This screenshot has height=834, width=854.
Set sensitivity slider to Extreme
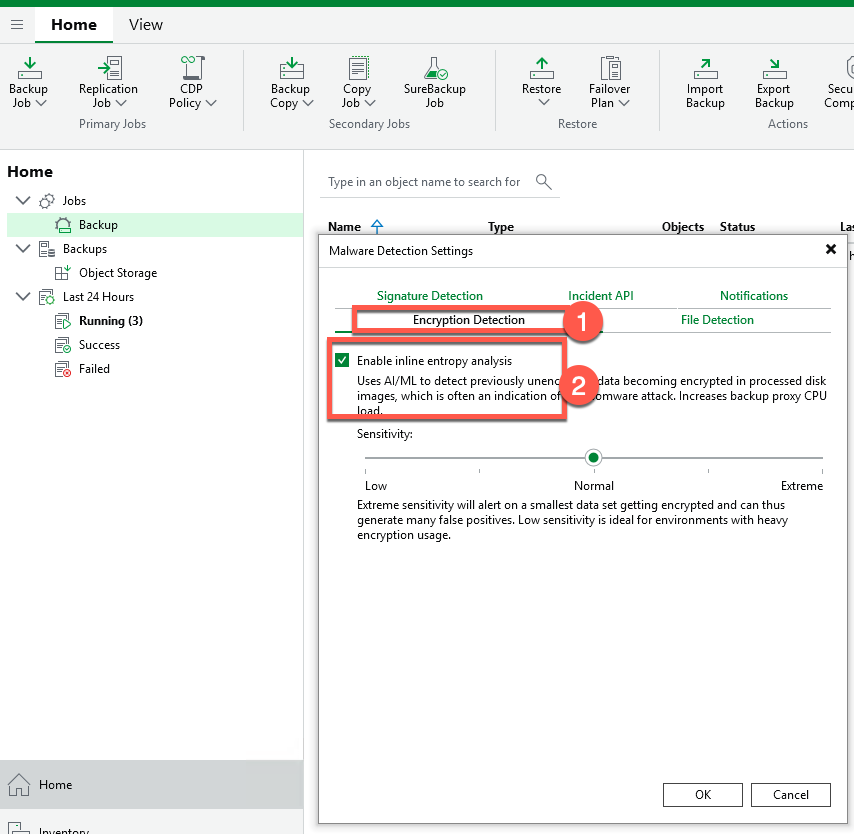(x=821, y=458)
